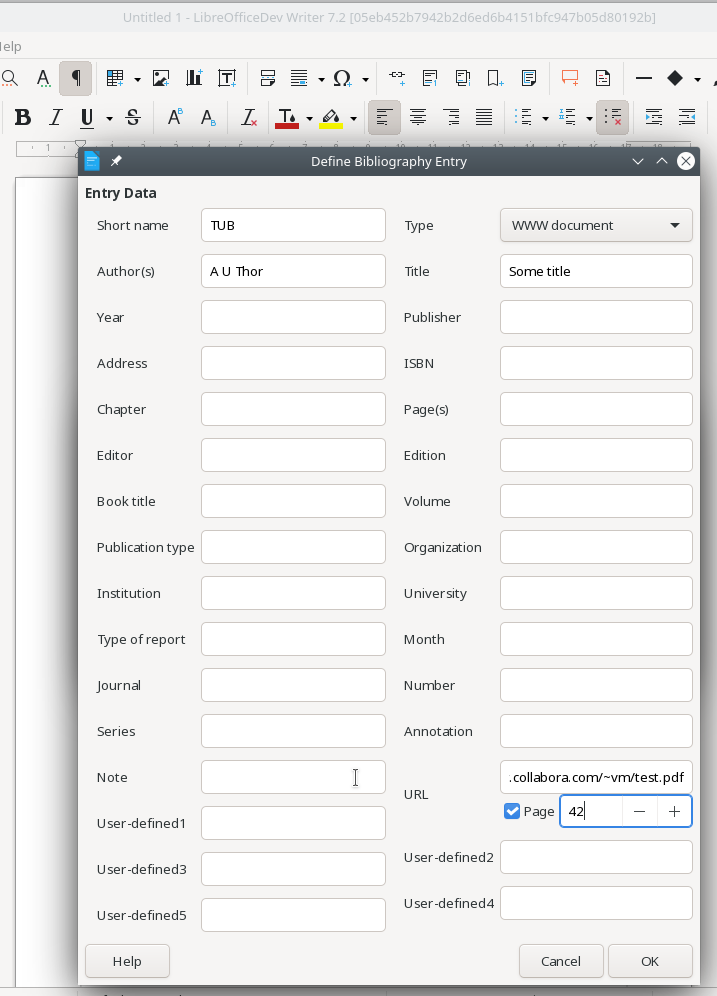Click the Year input field
The height and width of the screenshot is (996, 717).
293,317
